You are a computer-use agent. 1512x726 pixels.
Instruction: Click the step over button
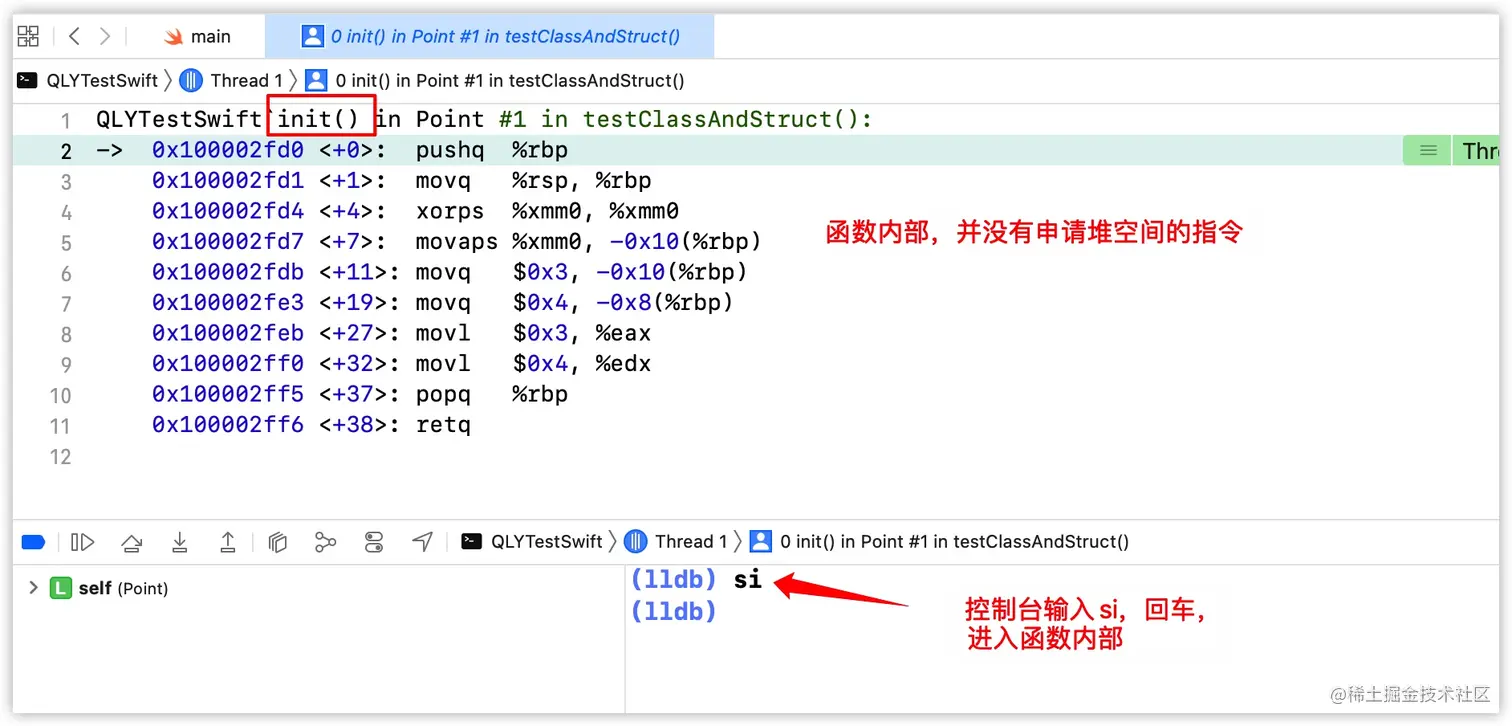click(131, 542)
